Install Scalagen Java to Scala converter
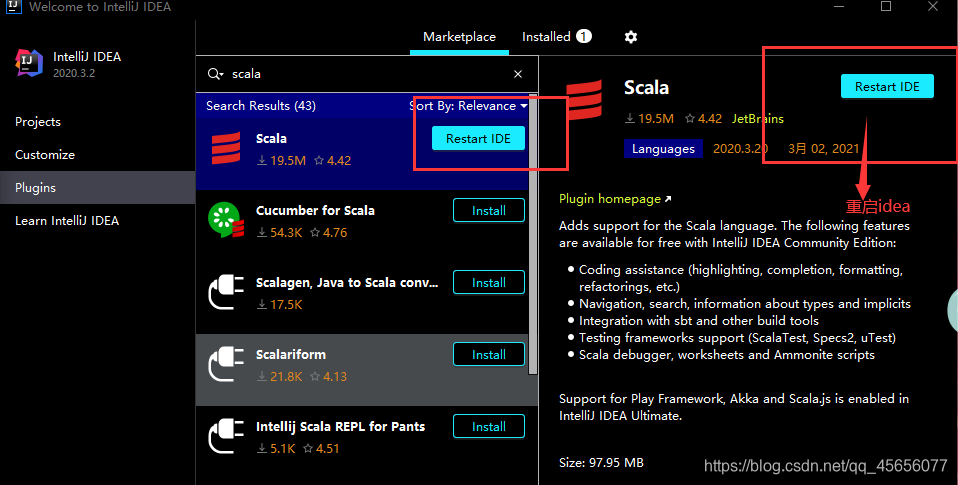Screen dimensions: 958x485 [489, 282]
